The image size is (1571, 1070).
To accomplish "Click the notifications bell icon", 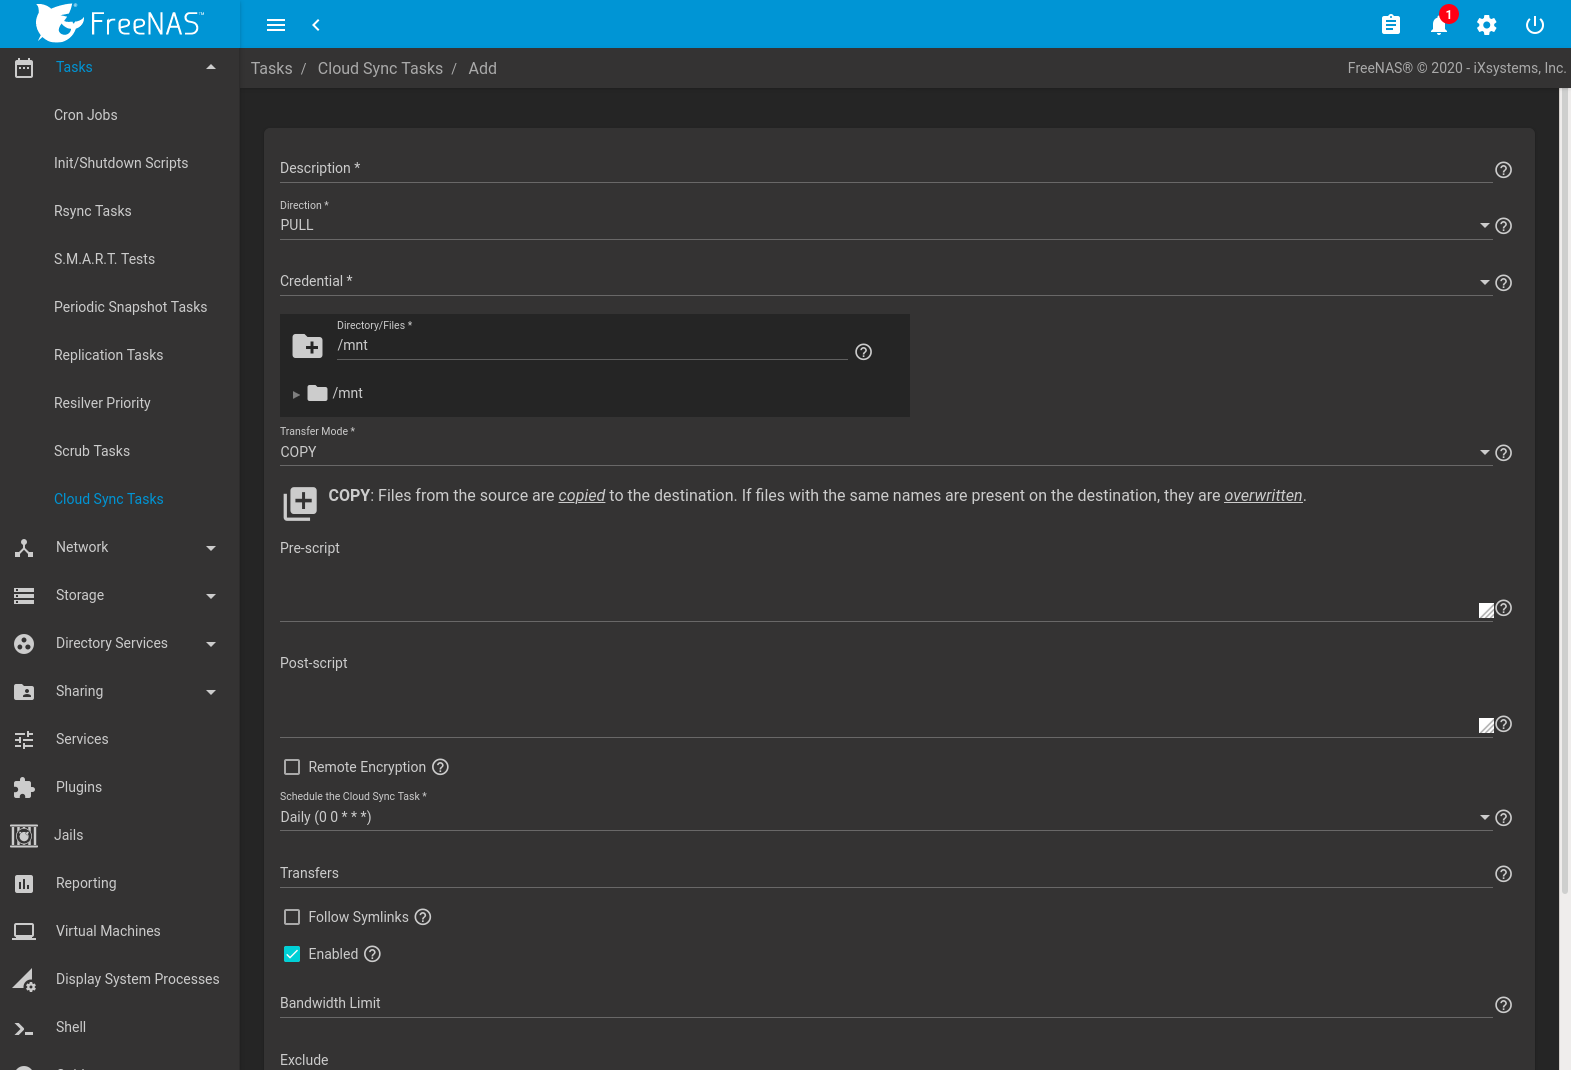I will point(1438,25).
